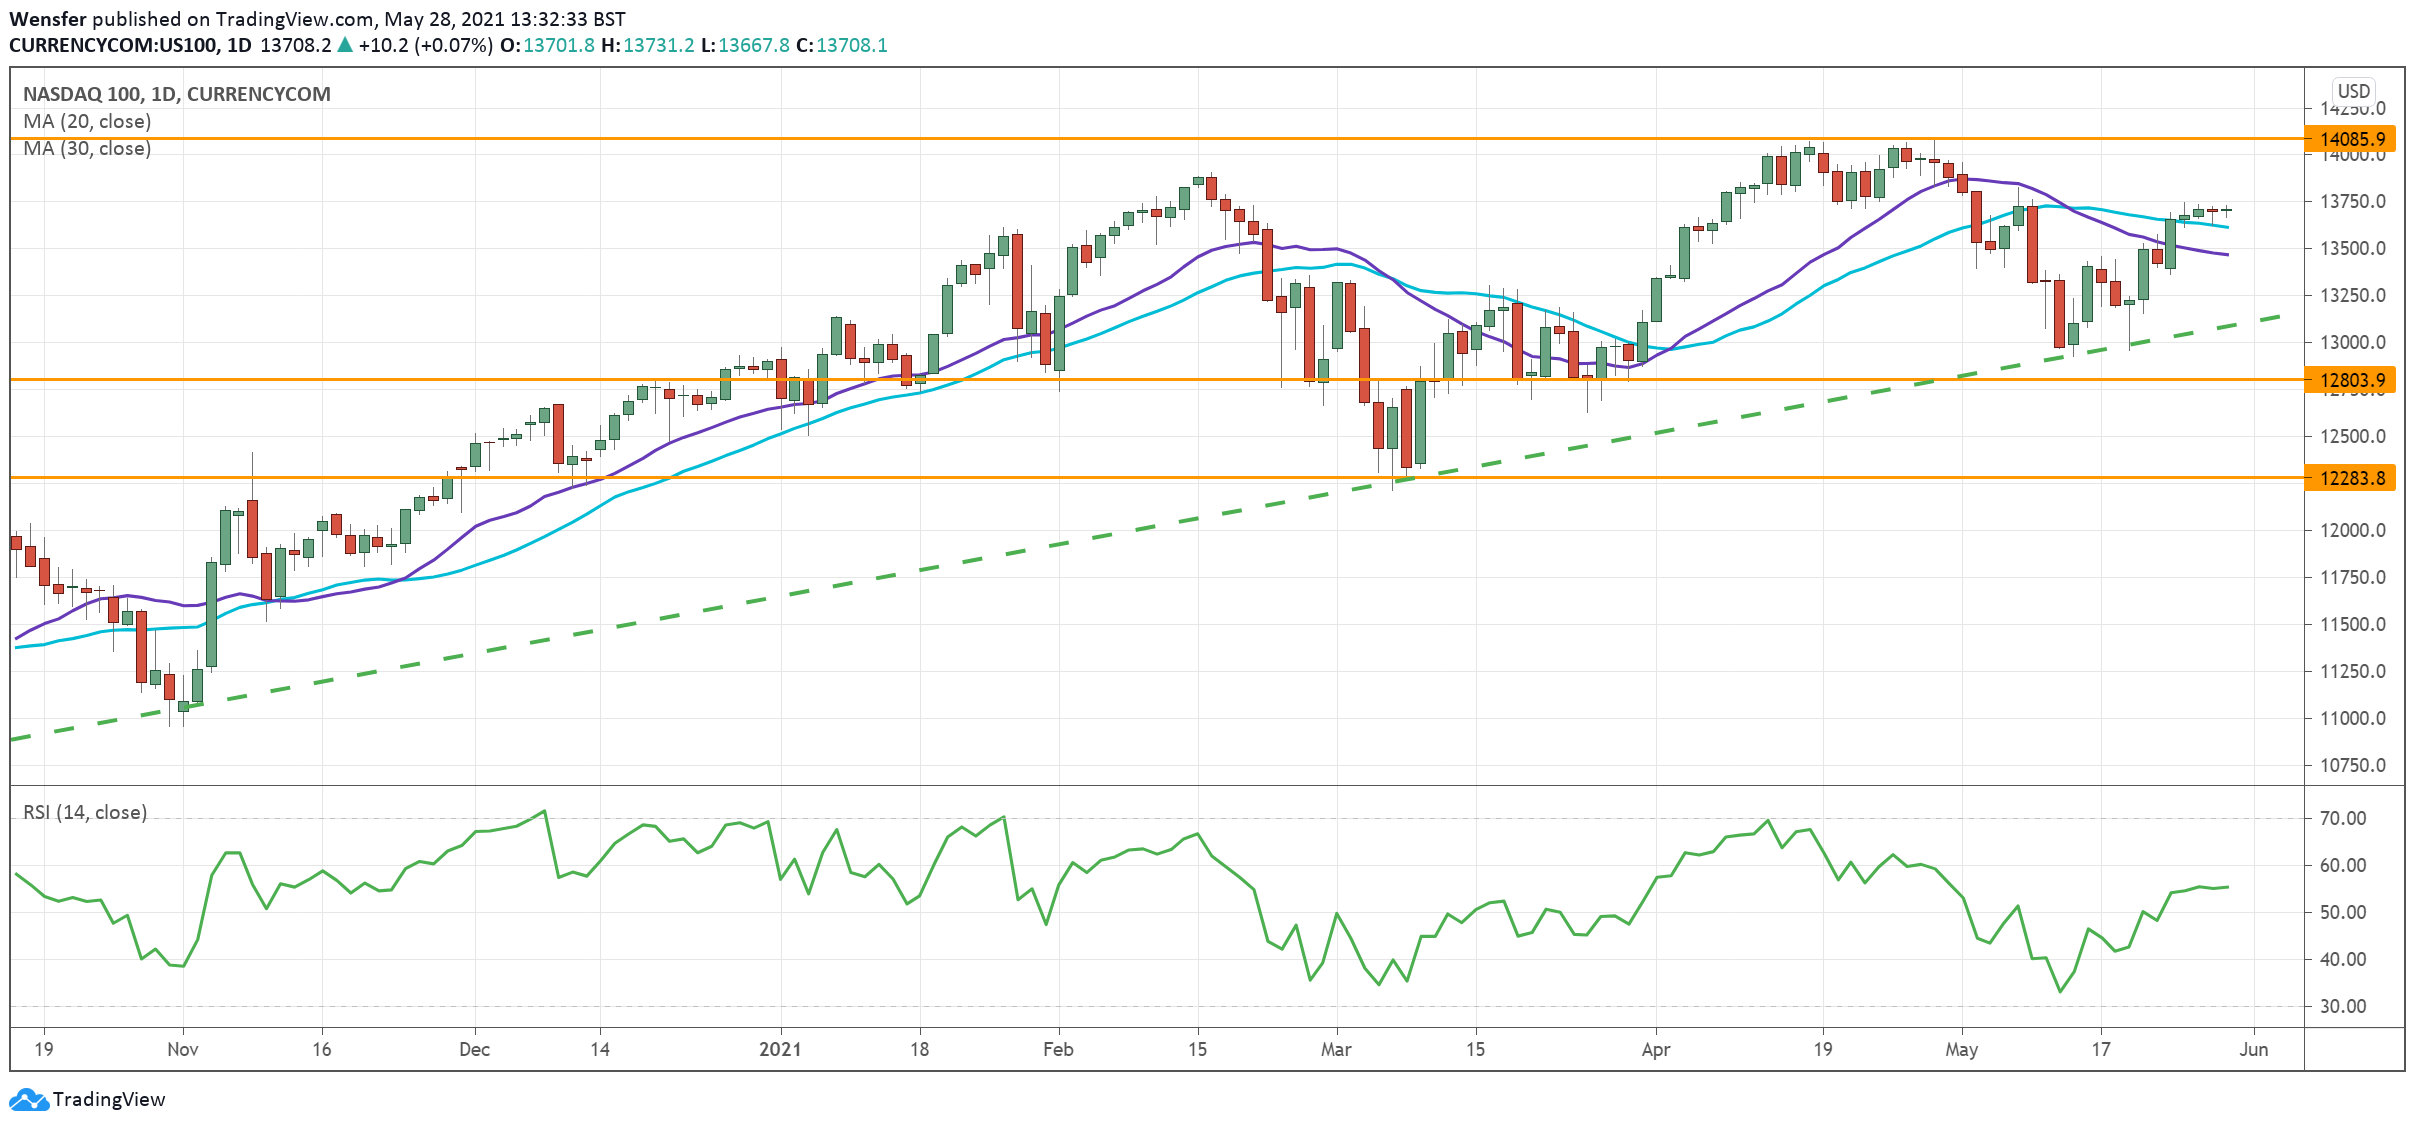The width and height of the screenshot is (2415, 1128).
Task: Click the Nov date axis label
Action: pyautogui.click(x=183, y=1049)
